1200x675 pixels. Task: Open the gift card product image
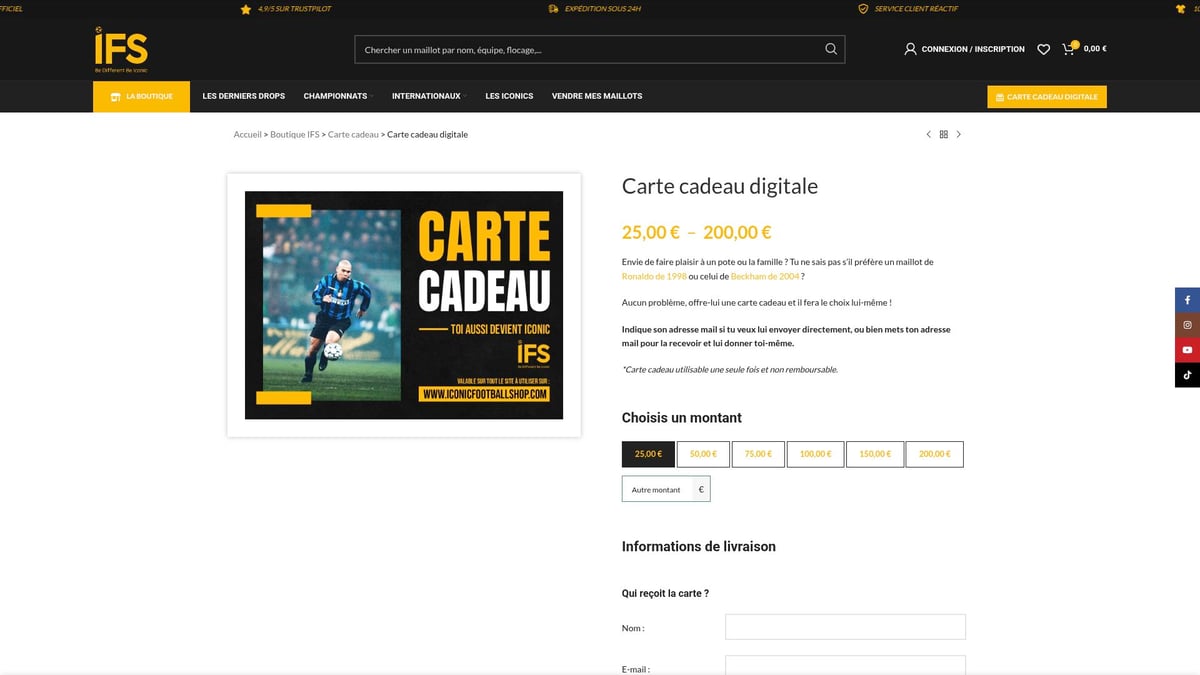(x=404, y=305)
